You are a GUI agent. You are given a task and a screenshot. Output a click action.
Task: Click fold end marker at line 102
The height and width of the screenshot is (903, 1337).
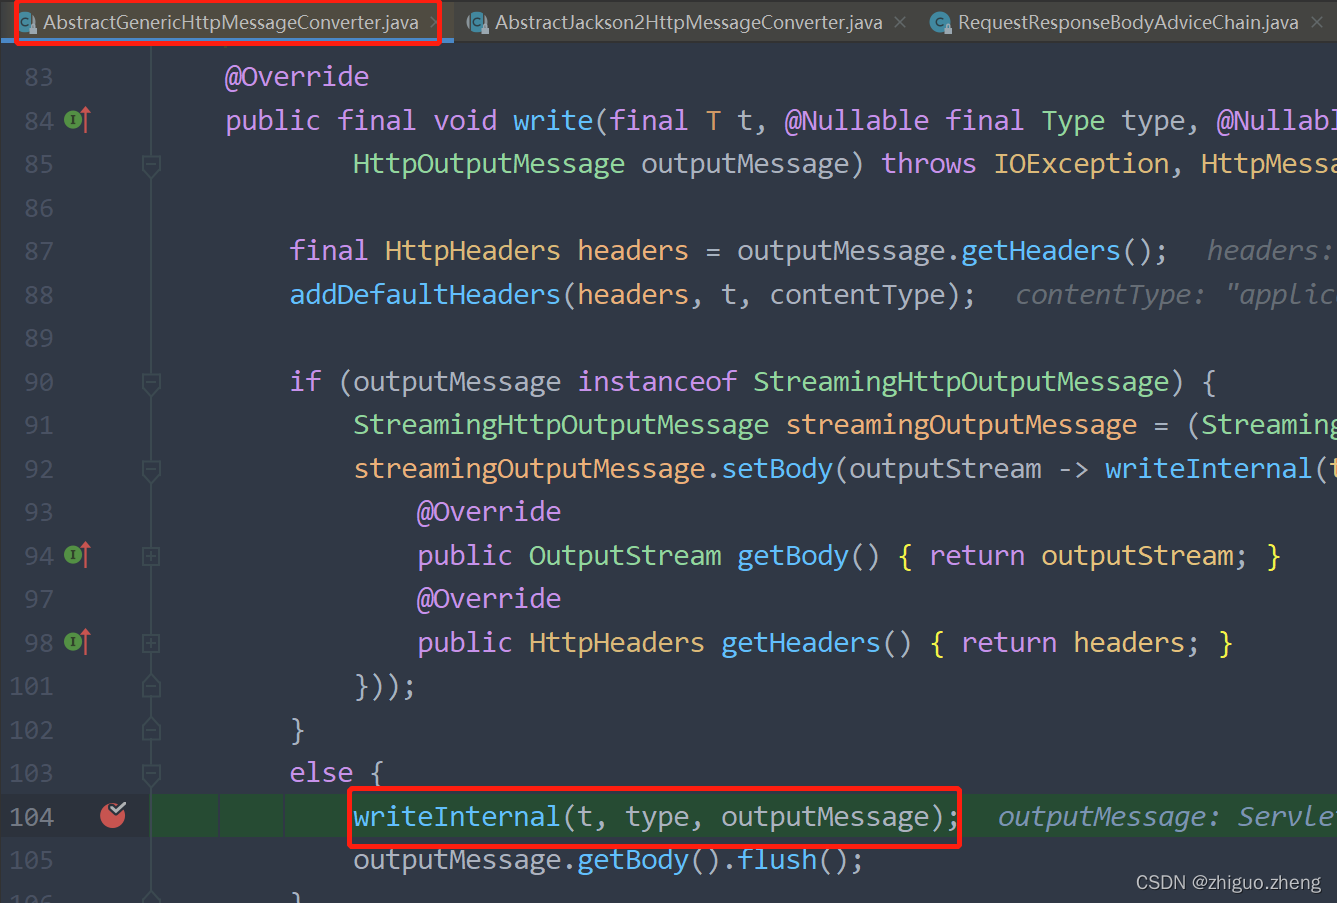pos(151,730)
